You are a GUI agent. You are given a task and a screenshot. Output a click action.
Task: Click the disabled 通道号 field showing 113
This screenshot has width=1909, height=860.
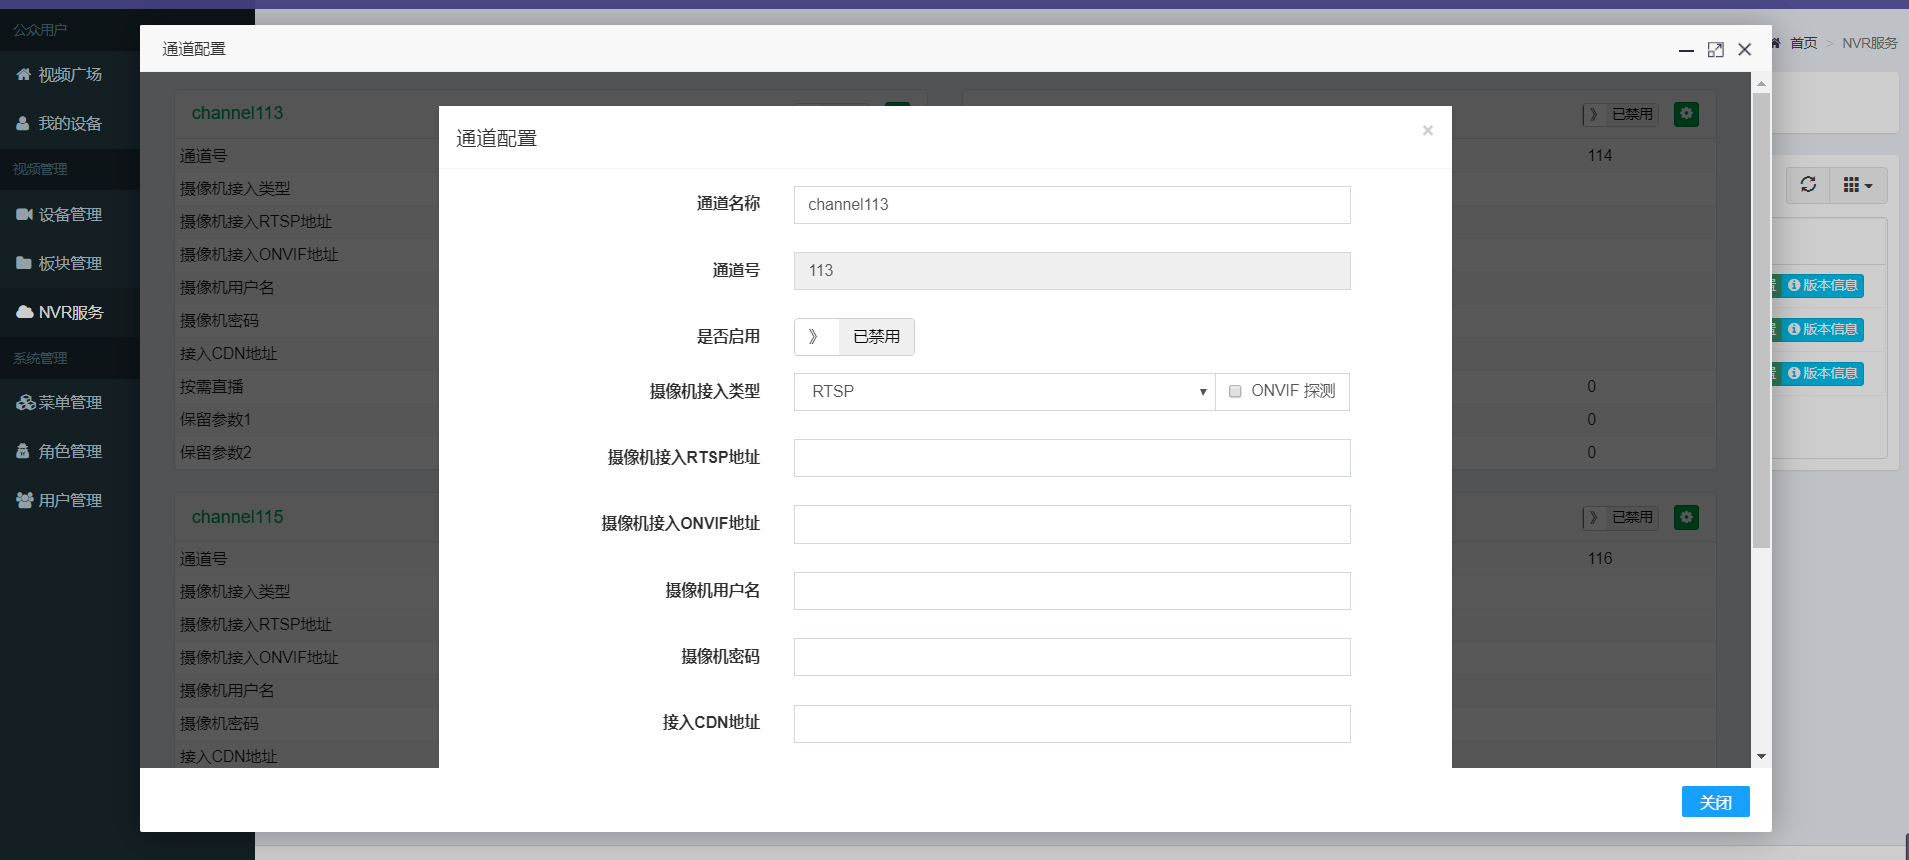click(1072, 271)
